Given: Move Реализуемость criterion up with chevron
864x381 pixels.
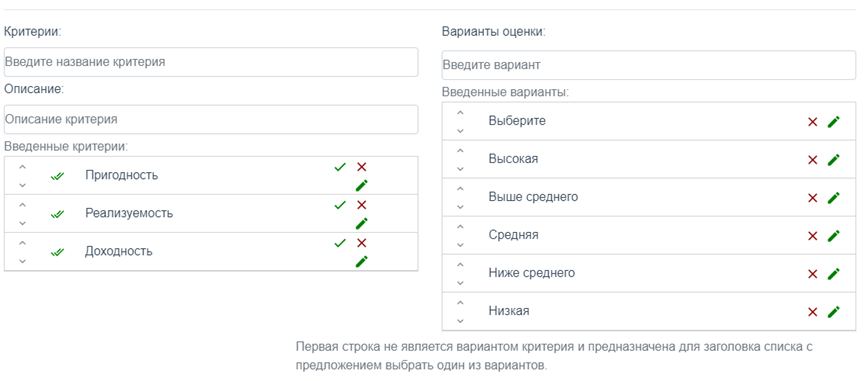Looking at the screenshot, I should click(x=22, y=205).
